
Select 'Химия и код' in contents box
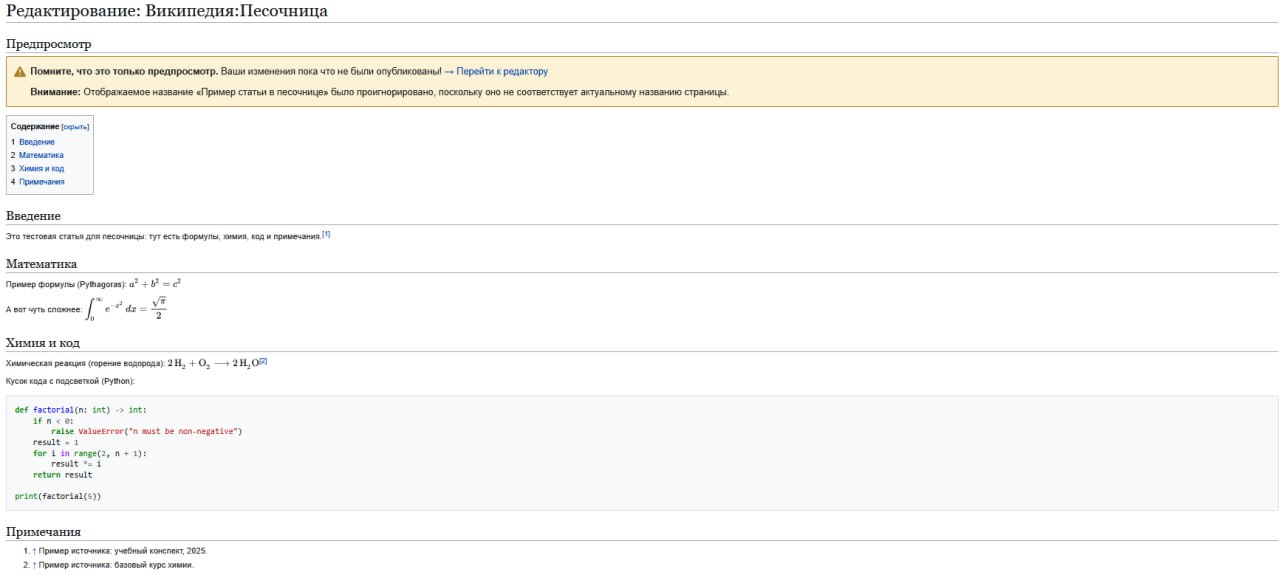[x=41, y=169]
